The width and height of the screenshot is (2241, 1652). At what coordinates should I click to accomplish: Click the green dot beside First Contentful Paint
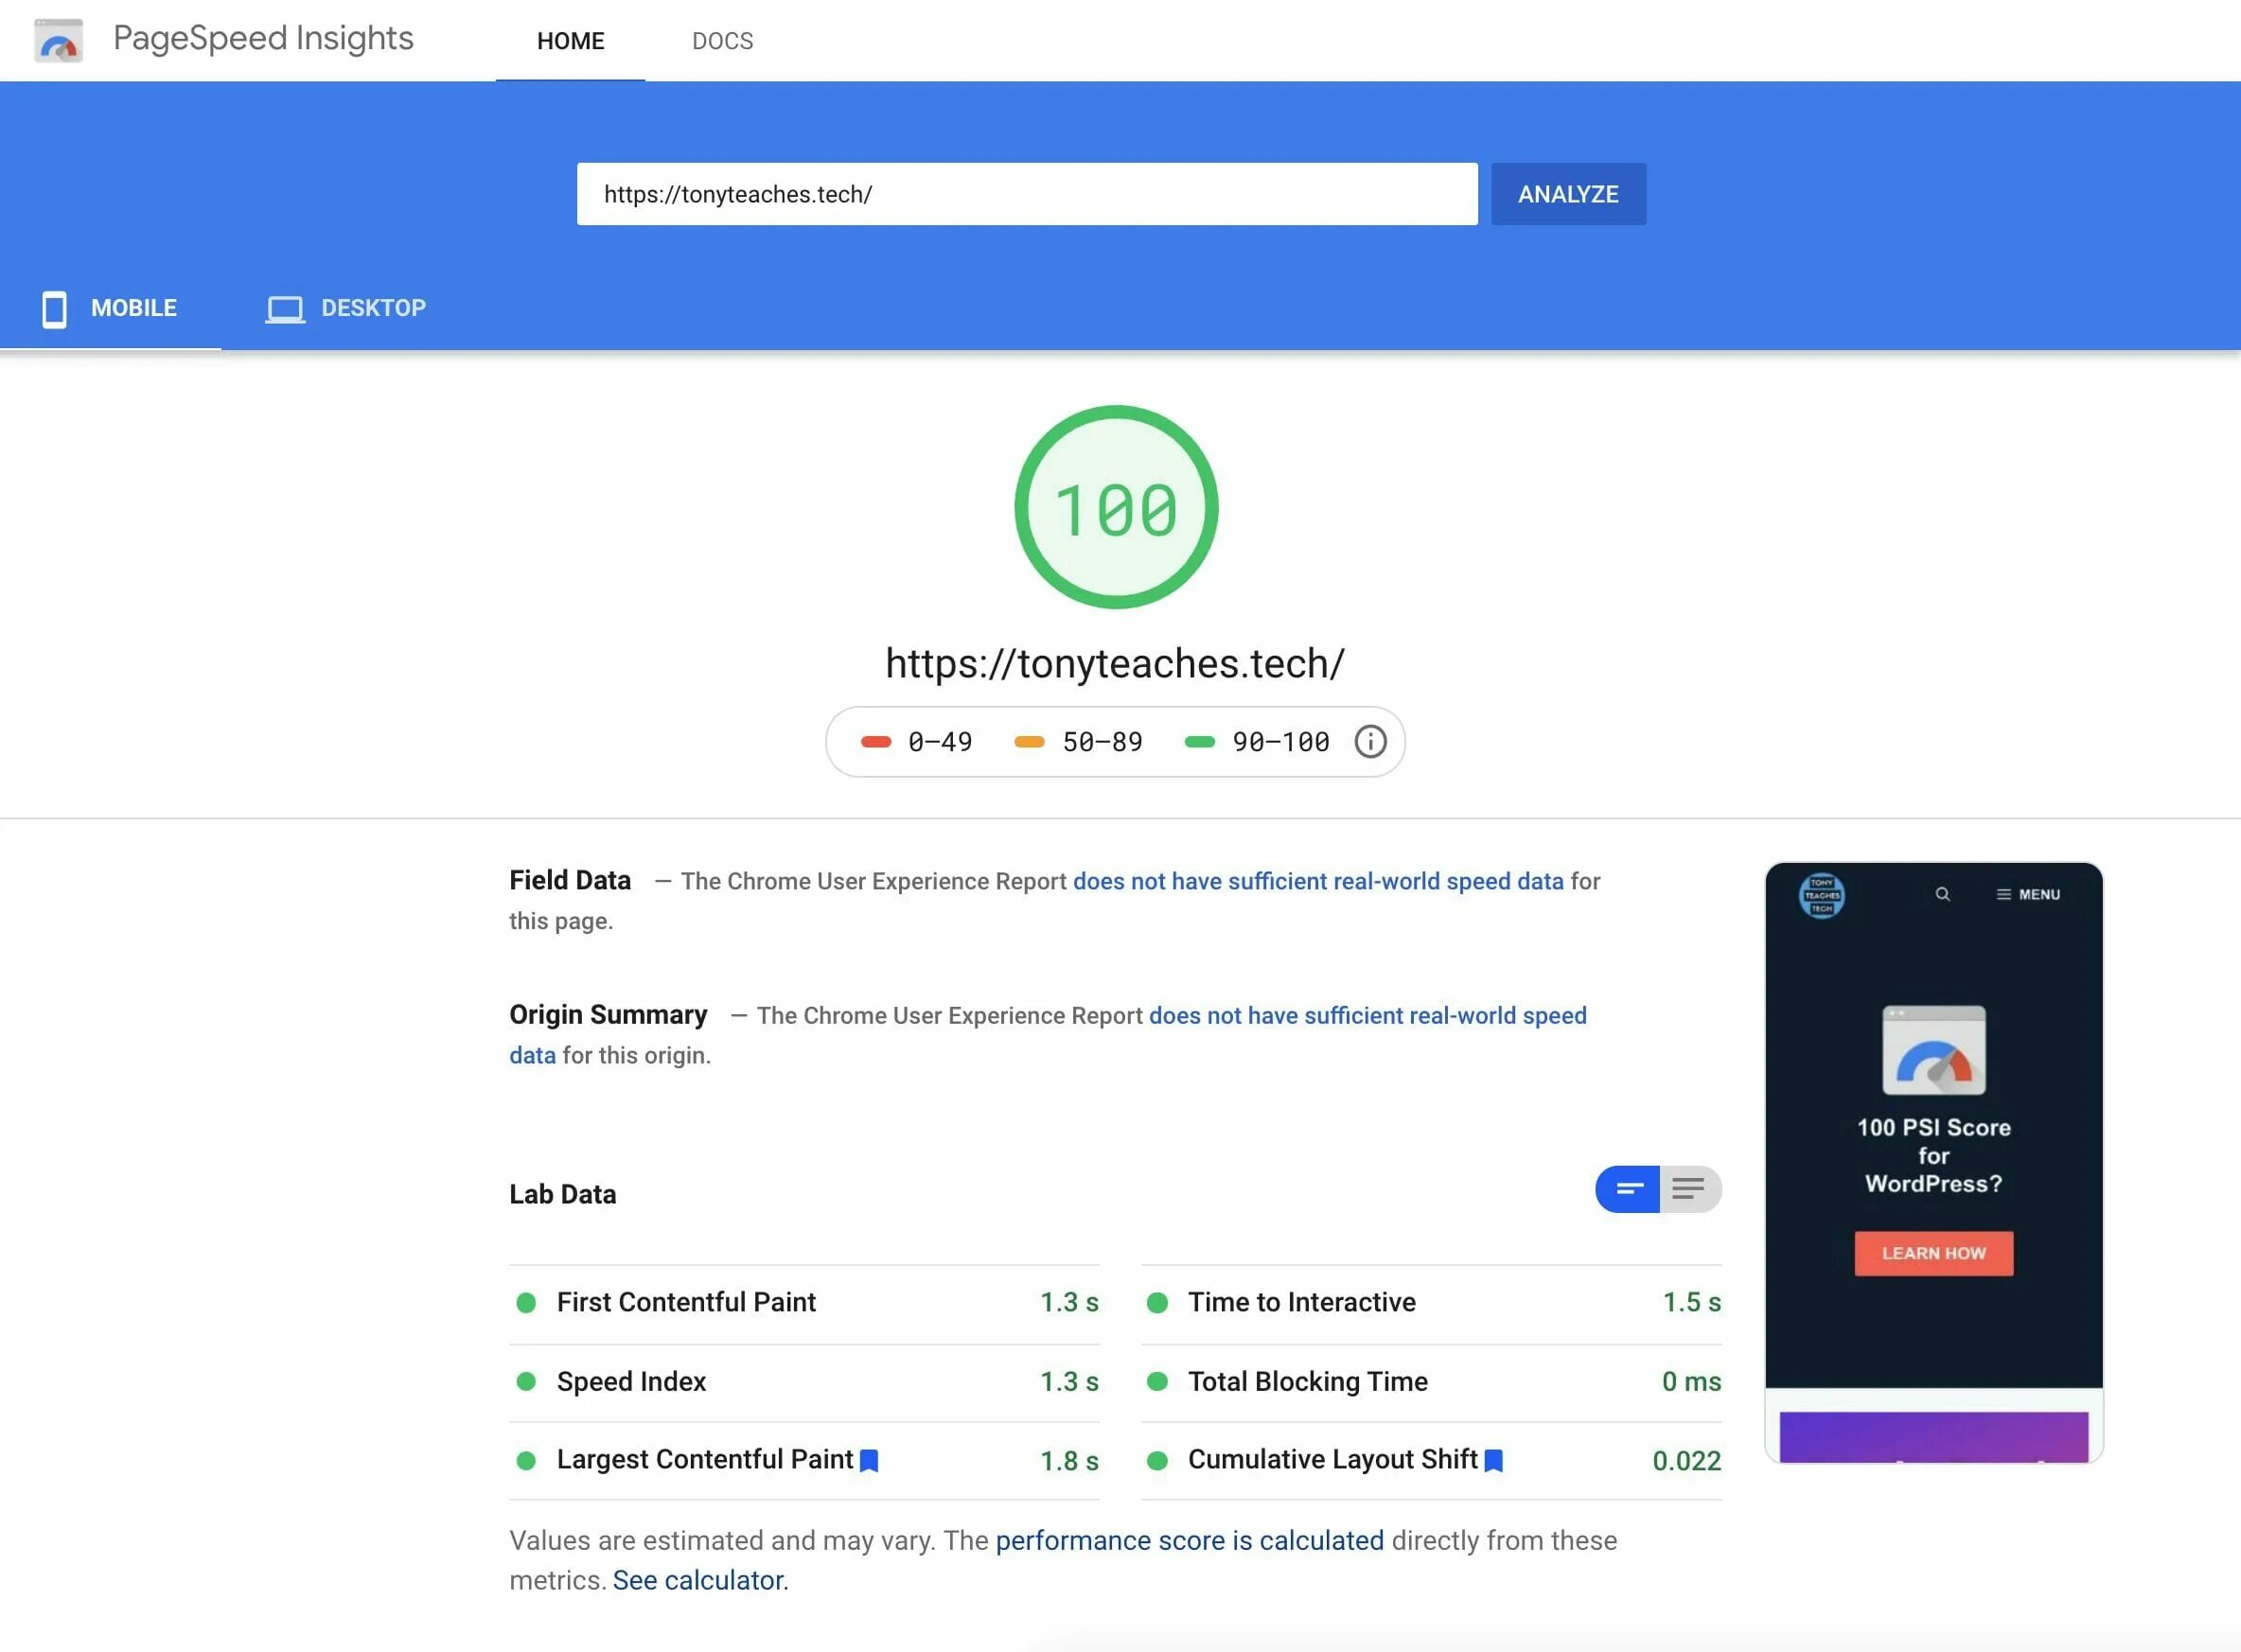coord(526,1302)
